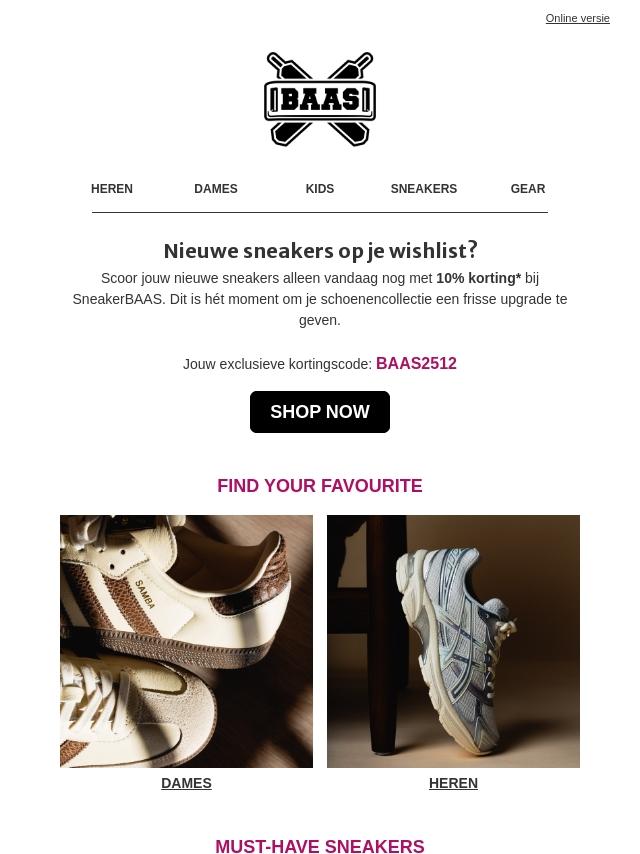This screenshot has width=640, height=854.
Task: Click the Nieuwe sneakers op je wishlist headline
Action: pos(320,251)
